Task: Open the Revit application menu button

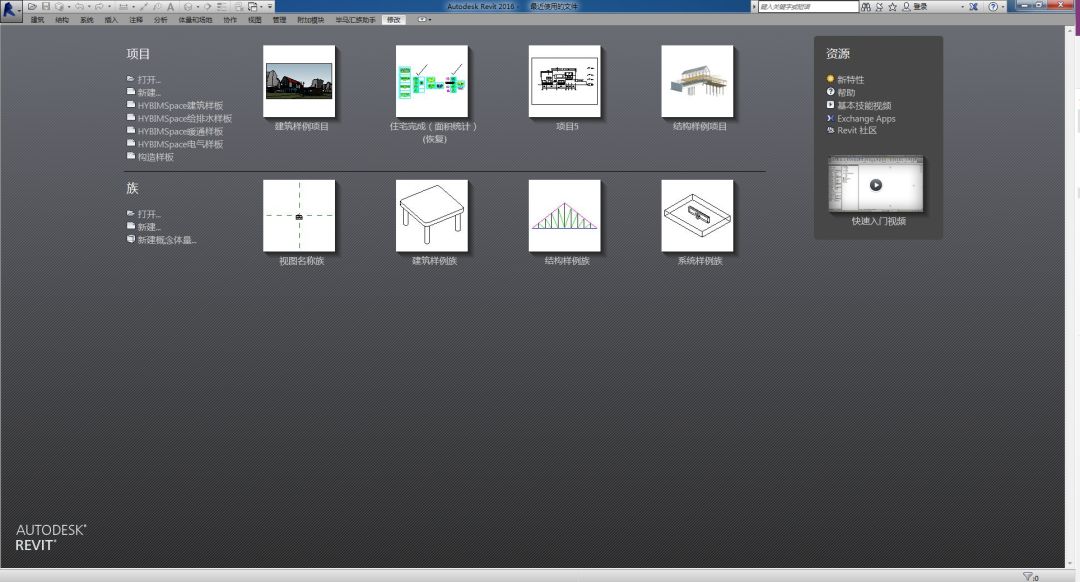Action: click(x=10, y=10)
